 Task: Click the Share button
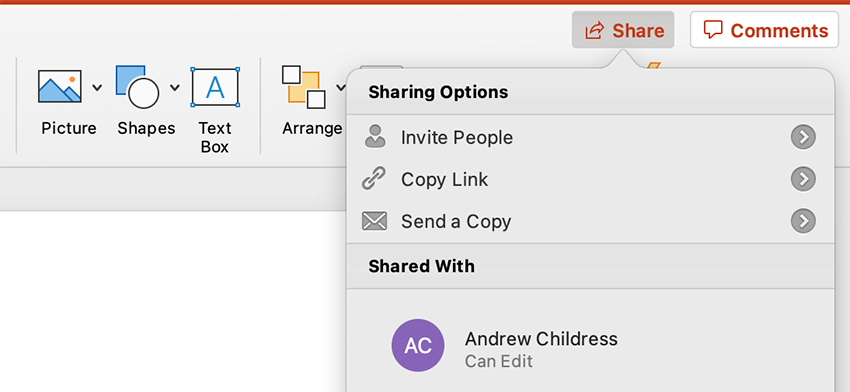[x=623, y=30]
